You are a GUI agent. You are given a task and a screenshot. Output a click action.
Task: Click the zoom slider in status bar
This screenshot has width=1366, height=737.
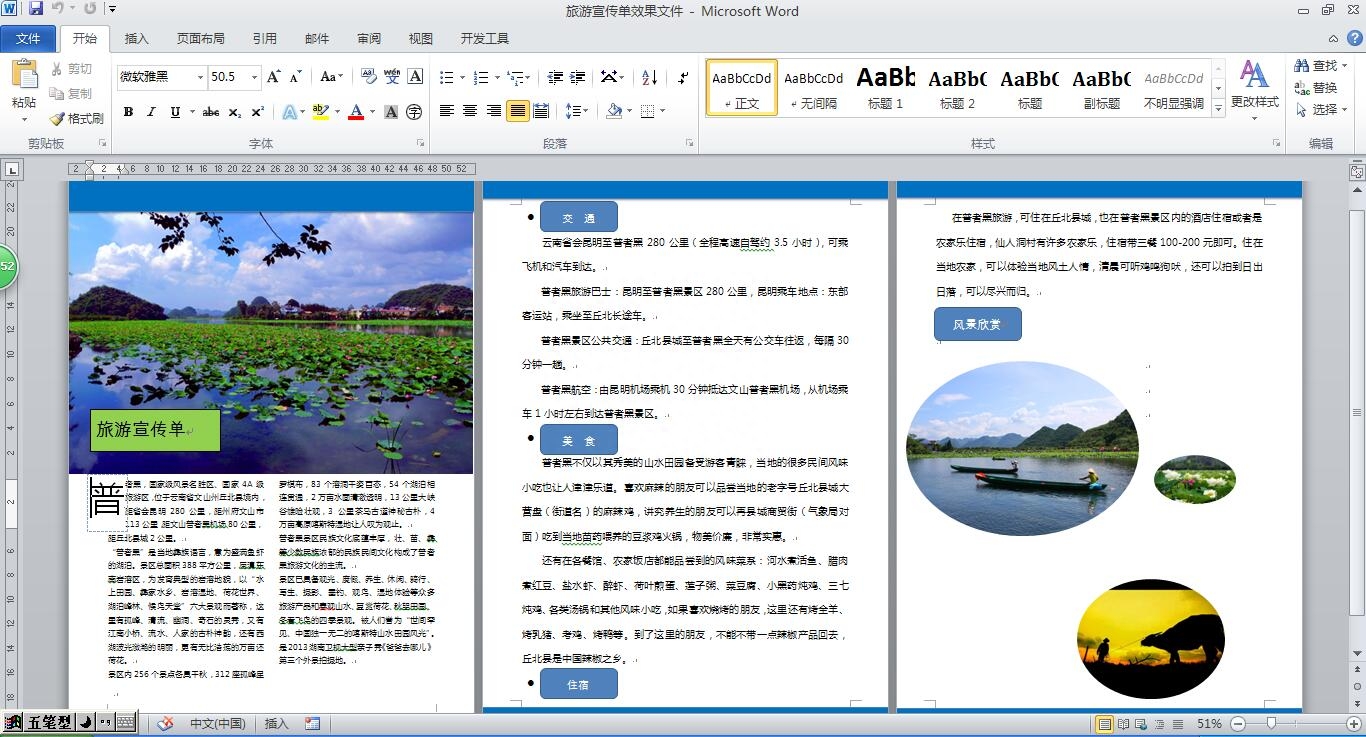[1271, 723]
